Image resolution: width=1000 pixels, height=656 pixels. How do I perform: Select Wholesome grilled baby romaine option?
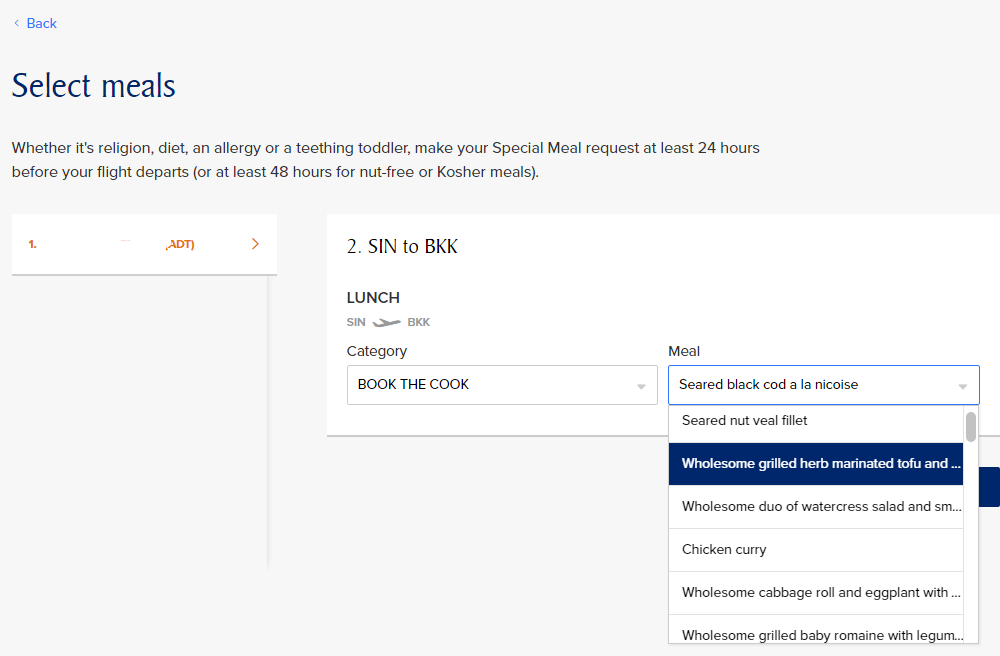(x=816, y=633)
